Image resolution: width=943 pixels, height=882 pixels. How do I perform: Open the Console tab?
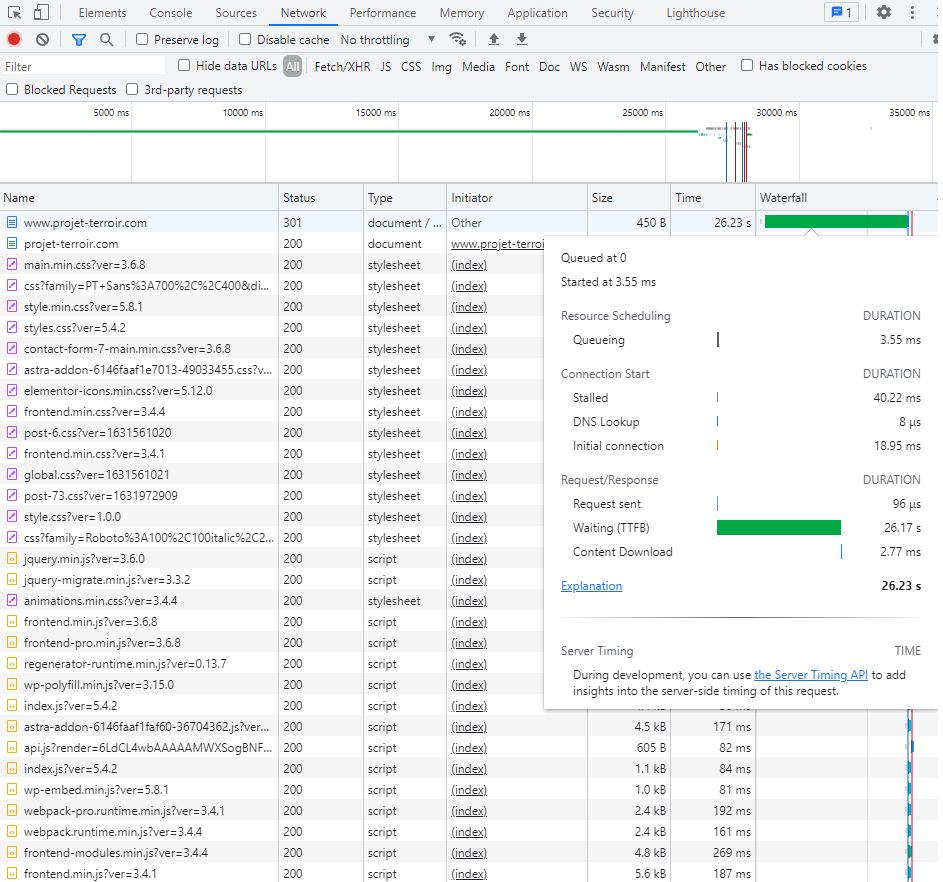(x=171, y=13)
